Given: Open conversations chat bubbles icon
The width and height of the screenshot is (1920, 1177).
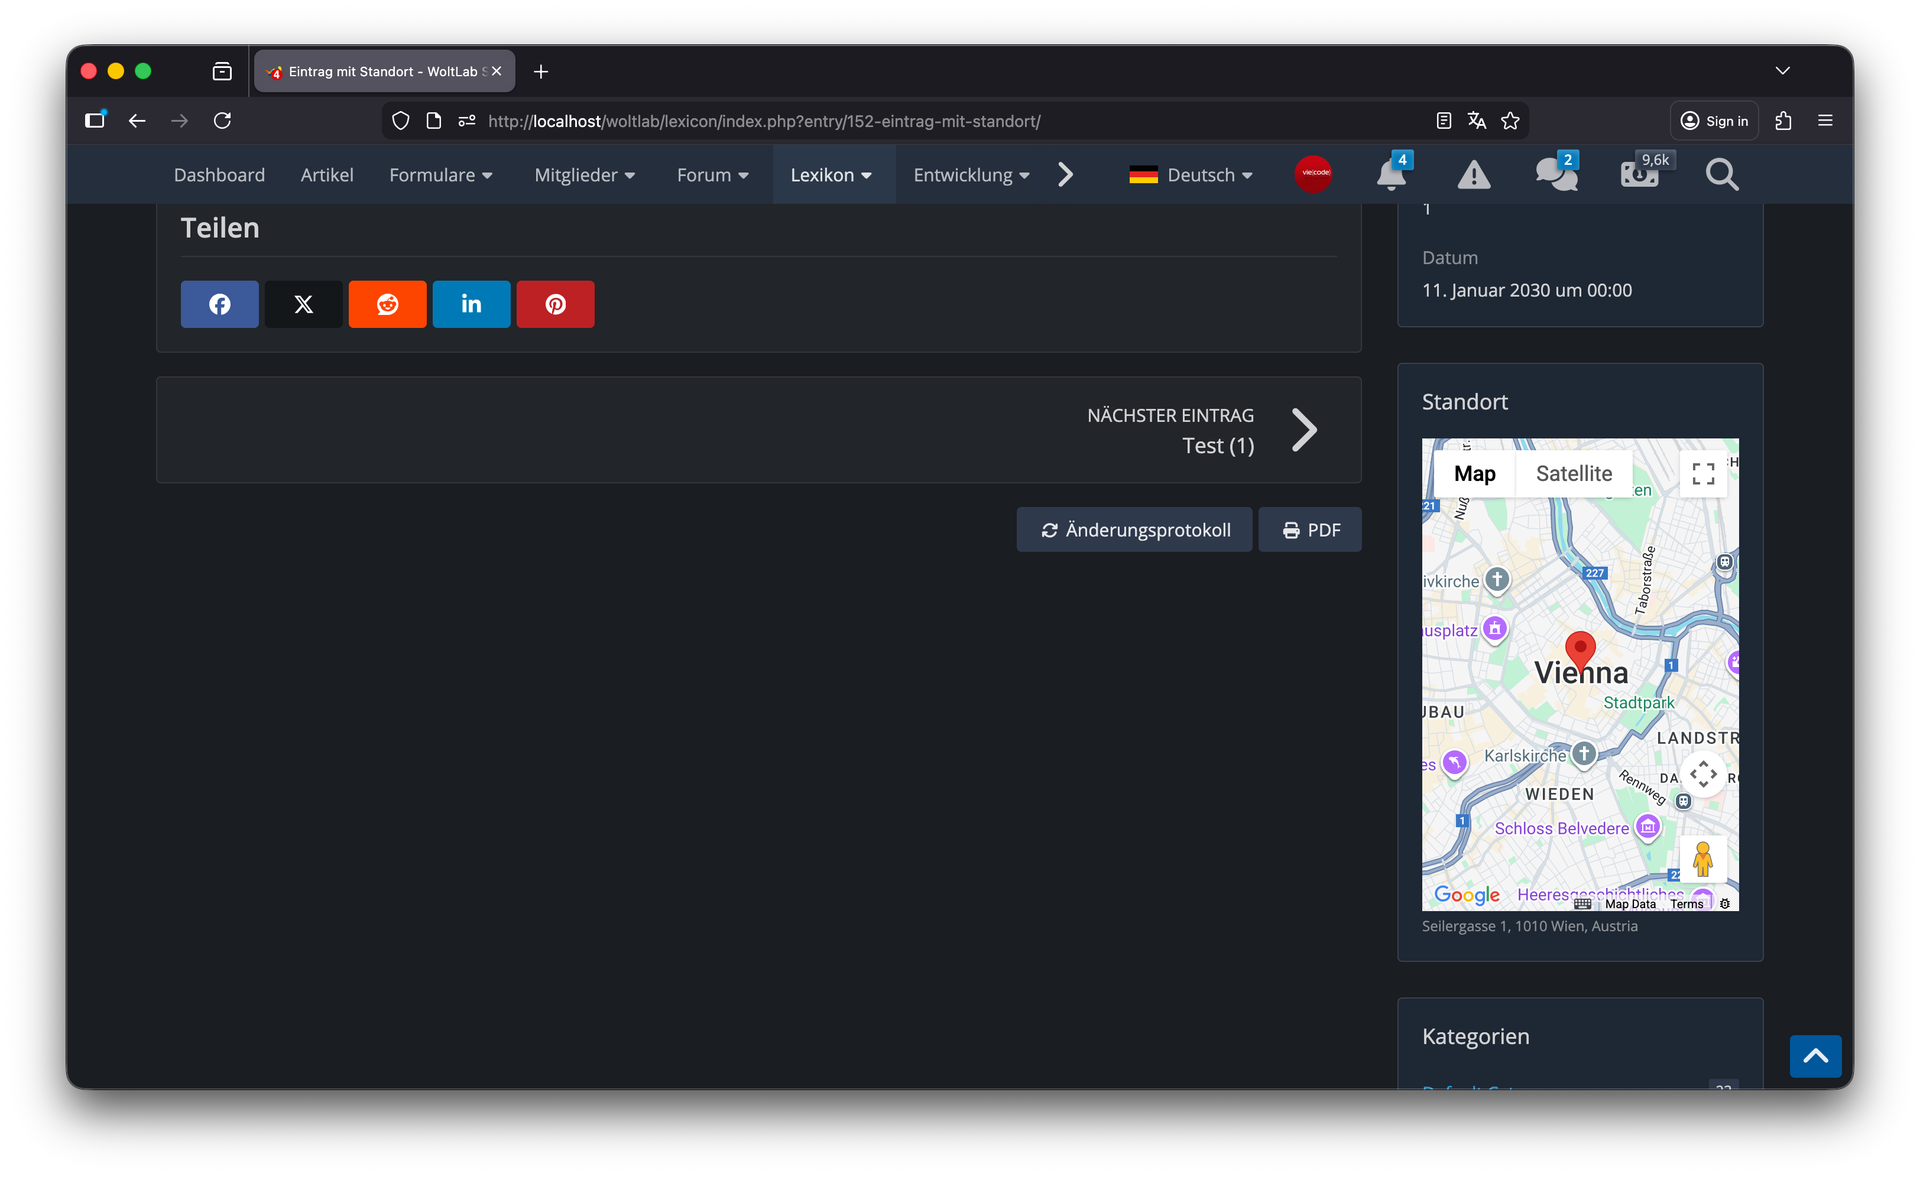Looking at the screenshot, I should pyautogui.click(x=1556, y=175).
